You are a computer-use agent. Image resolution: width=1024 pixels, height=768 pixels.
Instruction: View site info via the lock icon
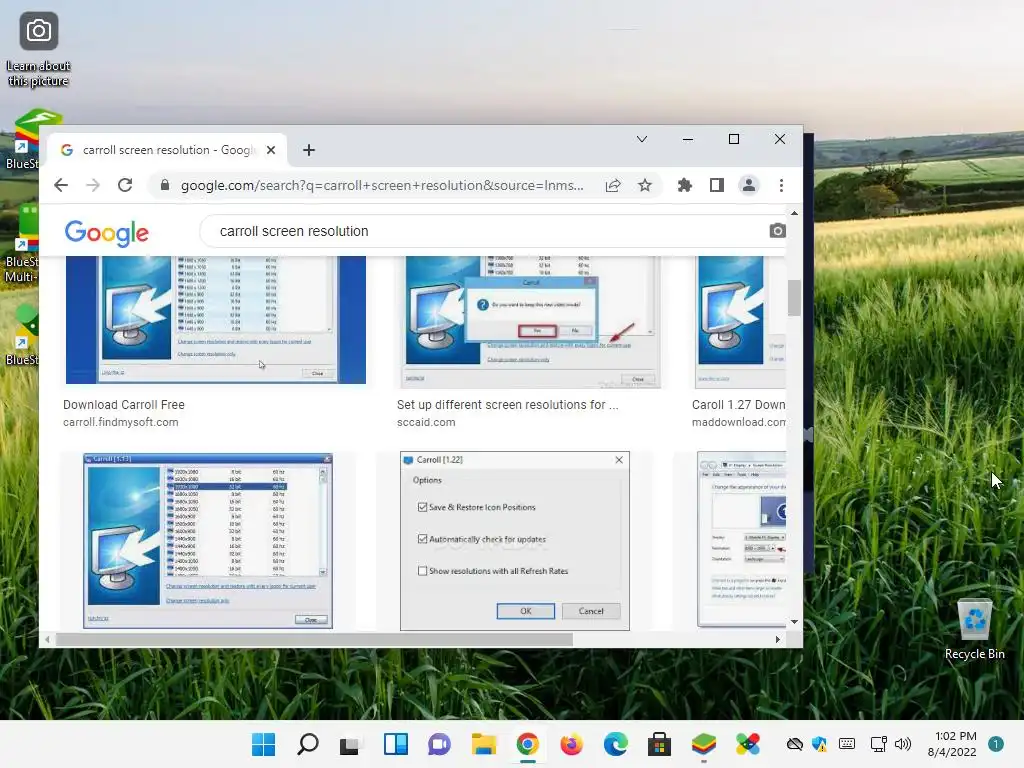(x=165, y=185)
